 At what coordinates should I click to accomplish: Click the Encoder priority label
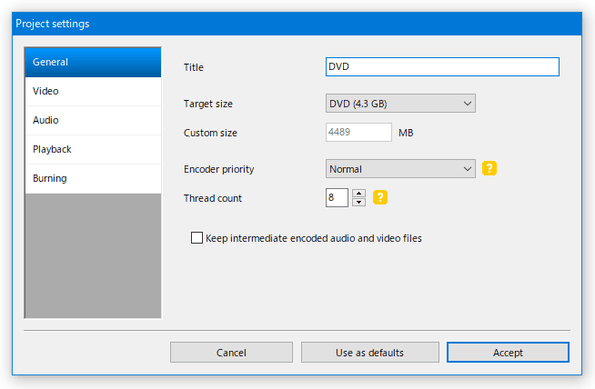[219, 169]
